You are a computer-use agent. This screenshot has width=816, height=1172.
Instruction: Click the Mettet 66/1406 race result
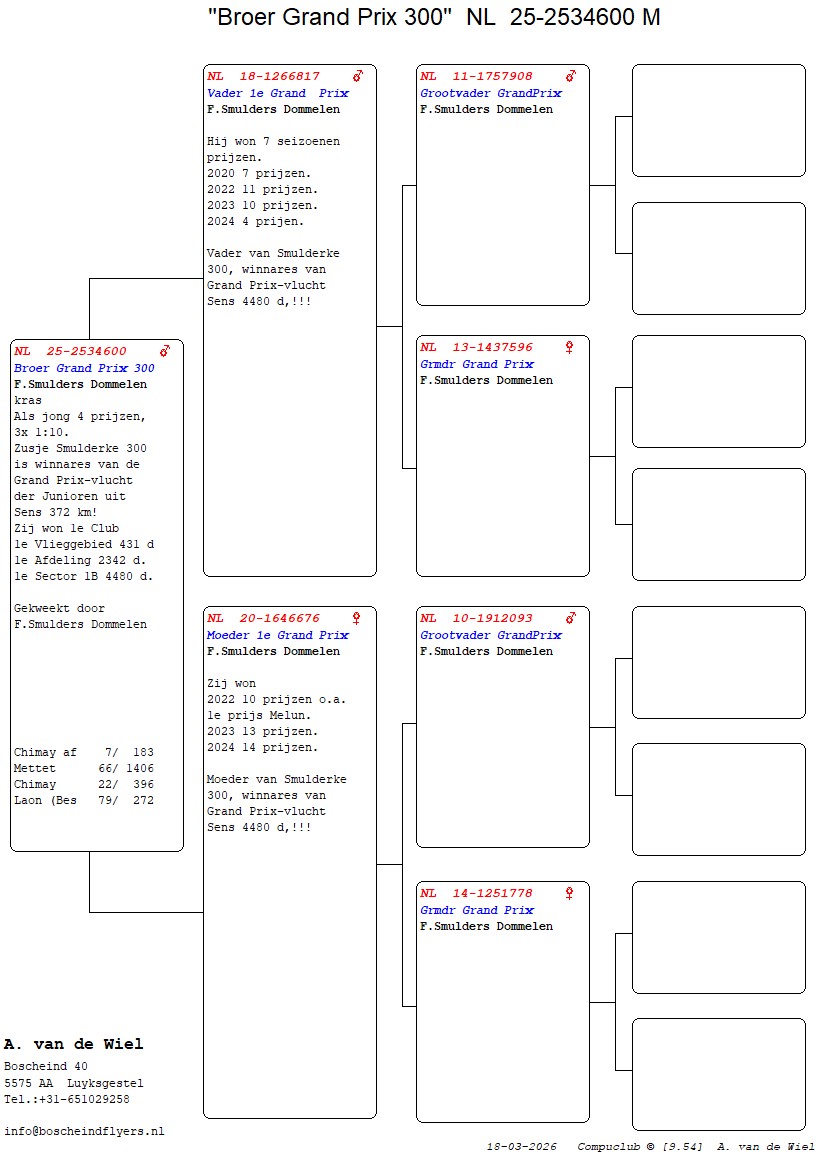click(84, 768)
